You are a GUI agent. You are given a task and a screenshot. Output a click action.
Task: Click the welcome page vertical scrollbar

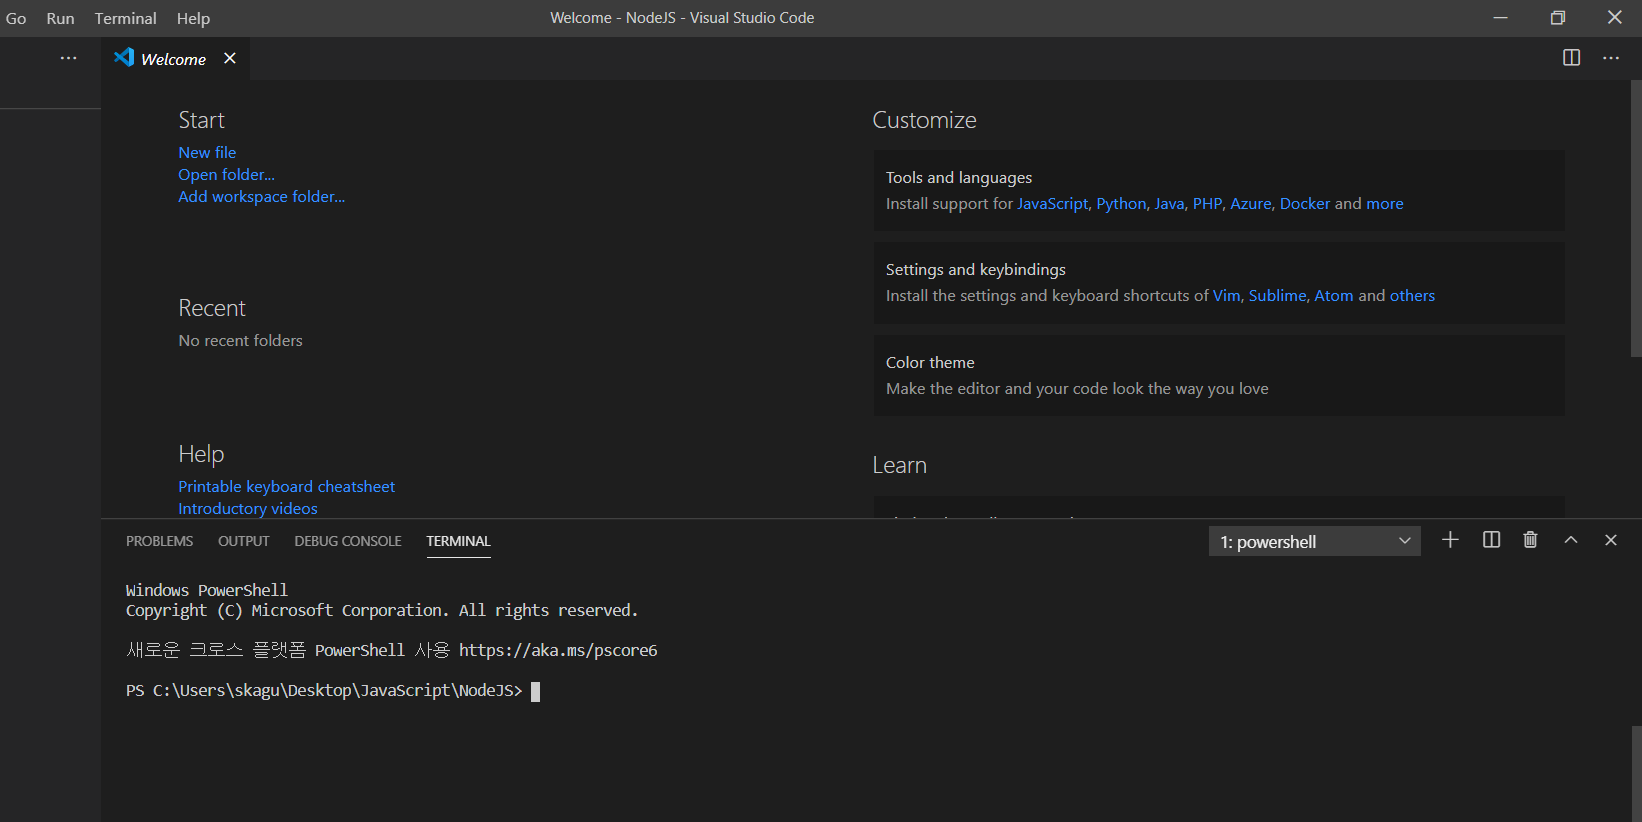point(1636,218)
